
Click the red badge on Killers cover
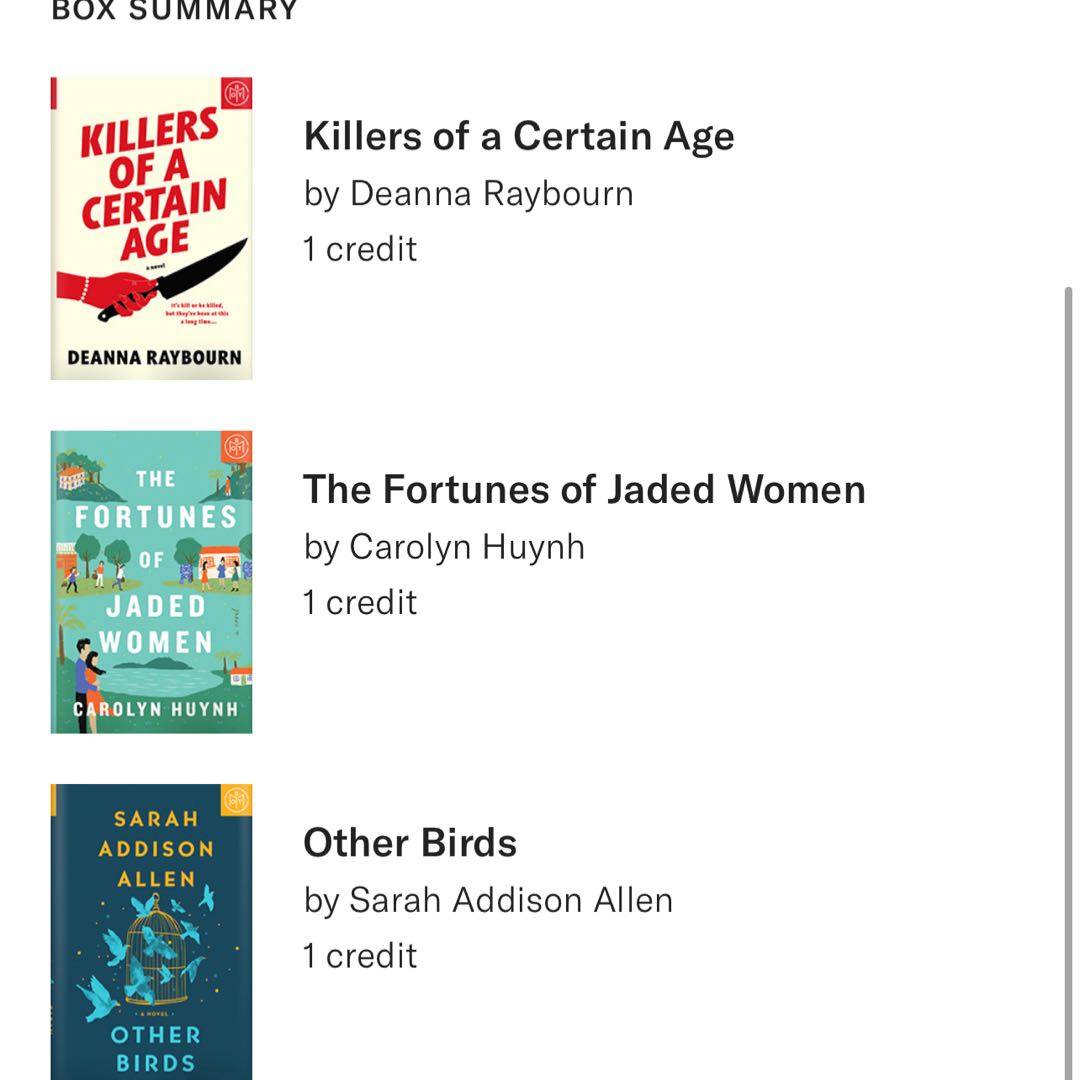[x=238, y=92]
